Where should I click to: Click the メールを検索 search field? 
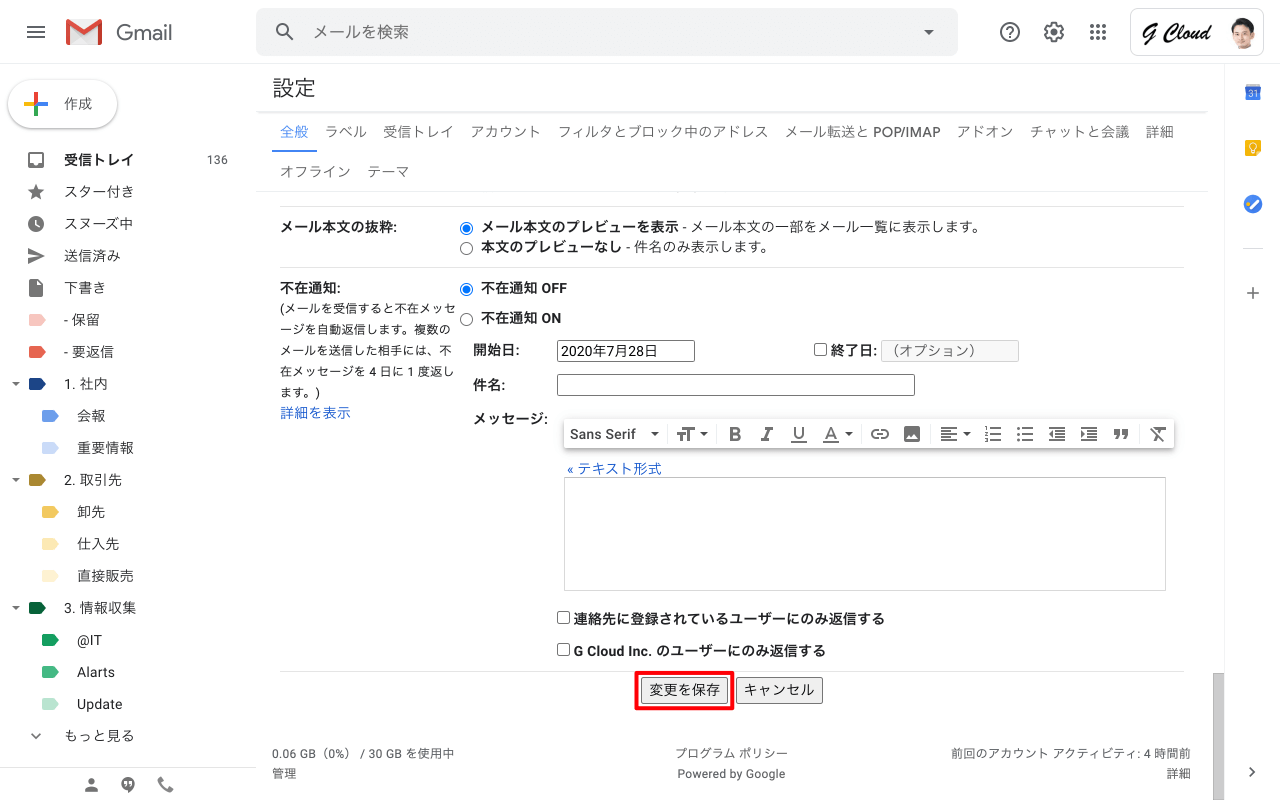click(606, 32)
